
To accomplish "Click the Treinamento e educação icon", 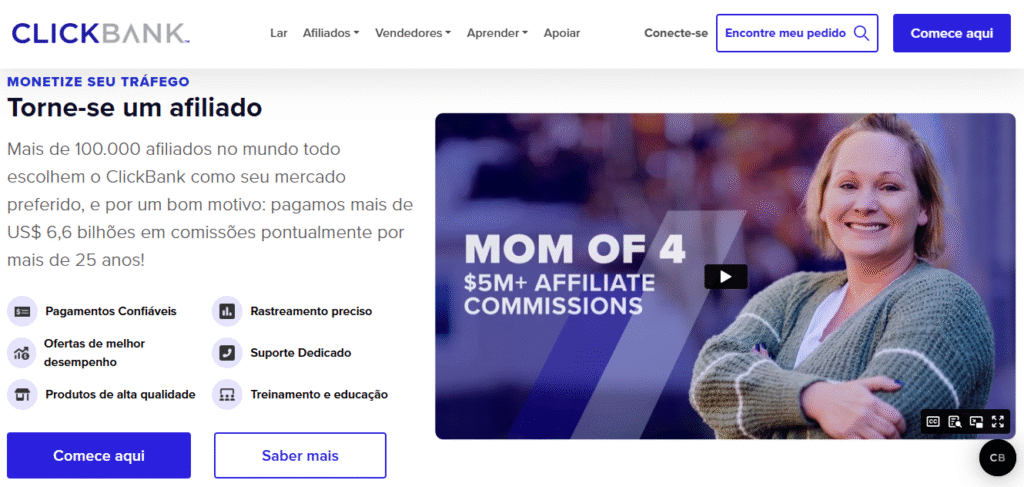I will click(227, 395).
